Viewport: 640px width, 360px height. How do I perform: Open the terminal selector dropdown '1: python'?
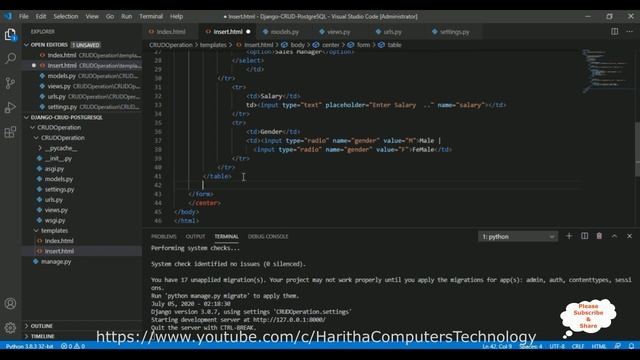point(518,236)
